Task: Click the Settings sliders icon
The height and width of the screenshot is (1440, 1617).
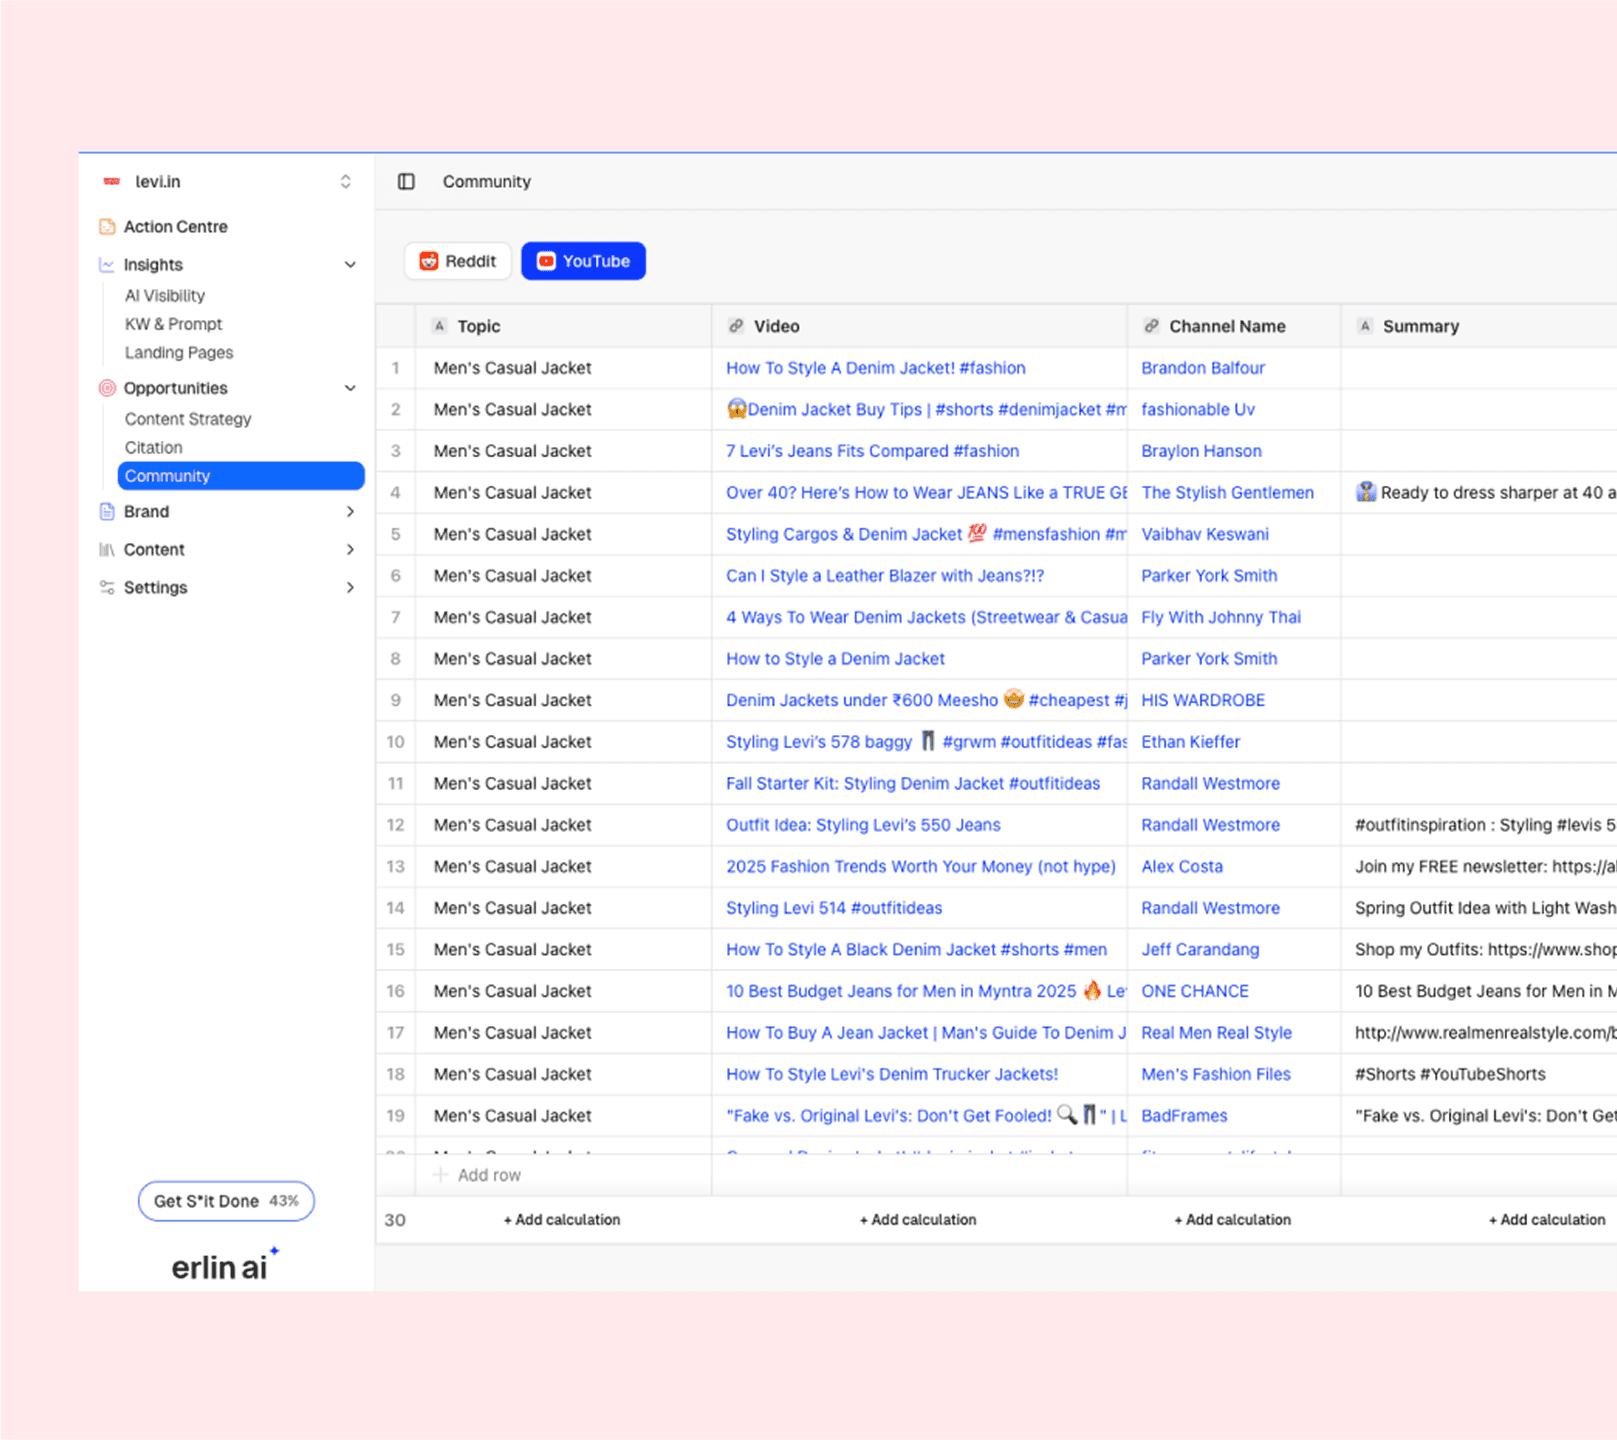Action: point(107,588)
